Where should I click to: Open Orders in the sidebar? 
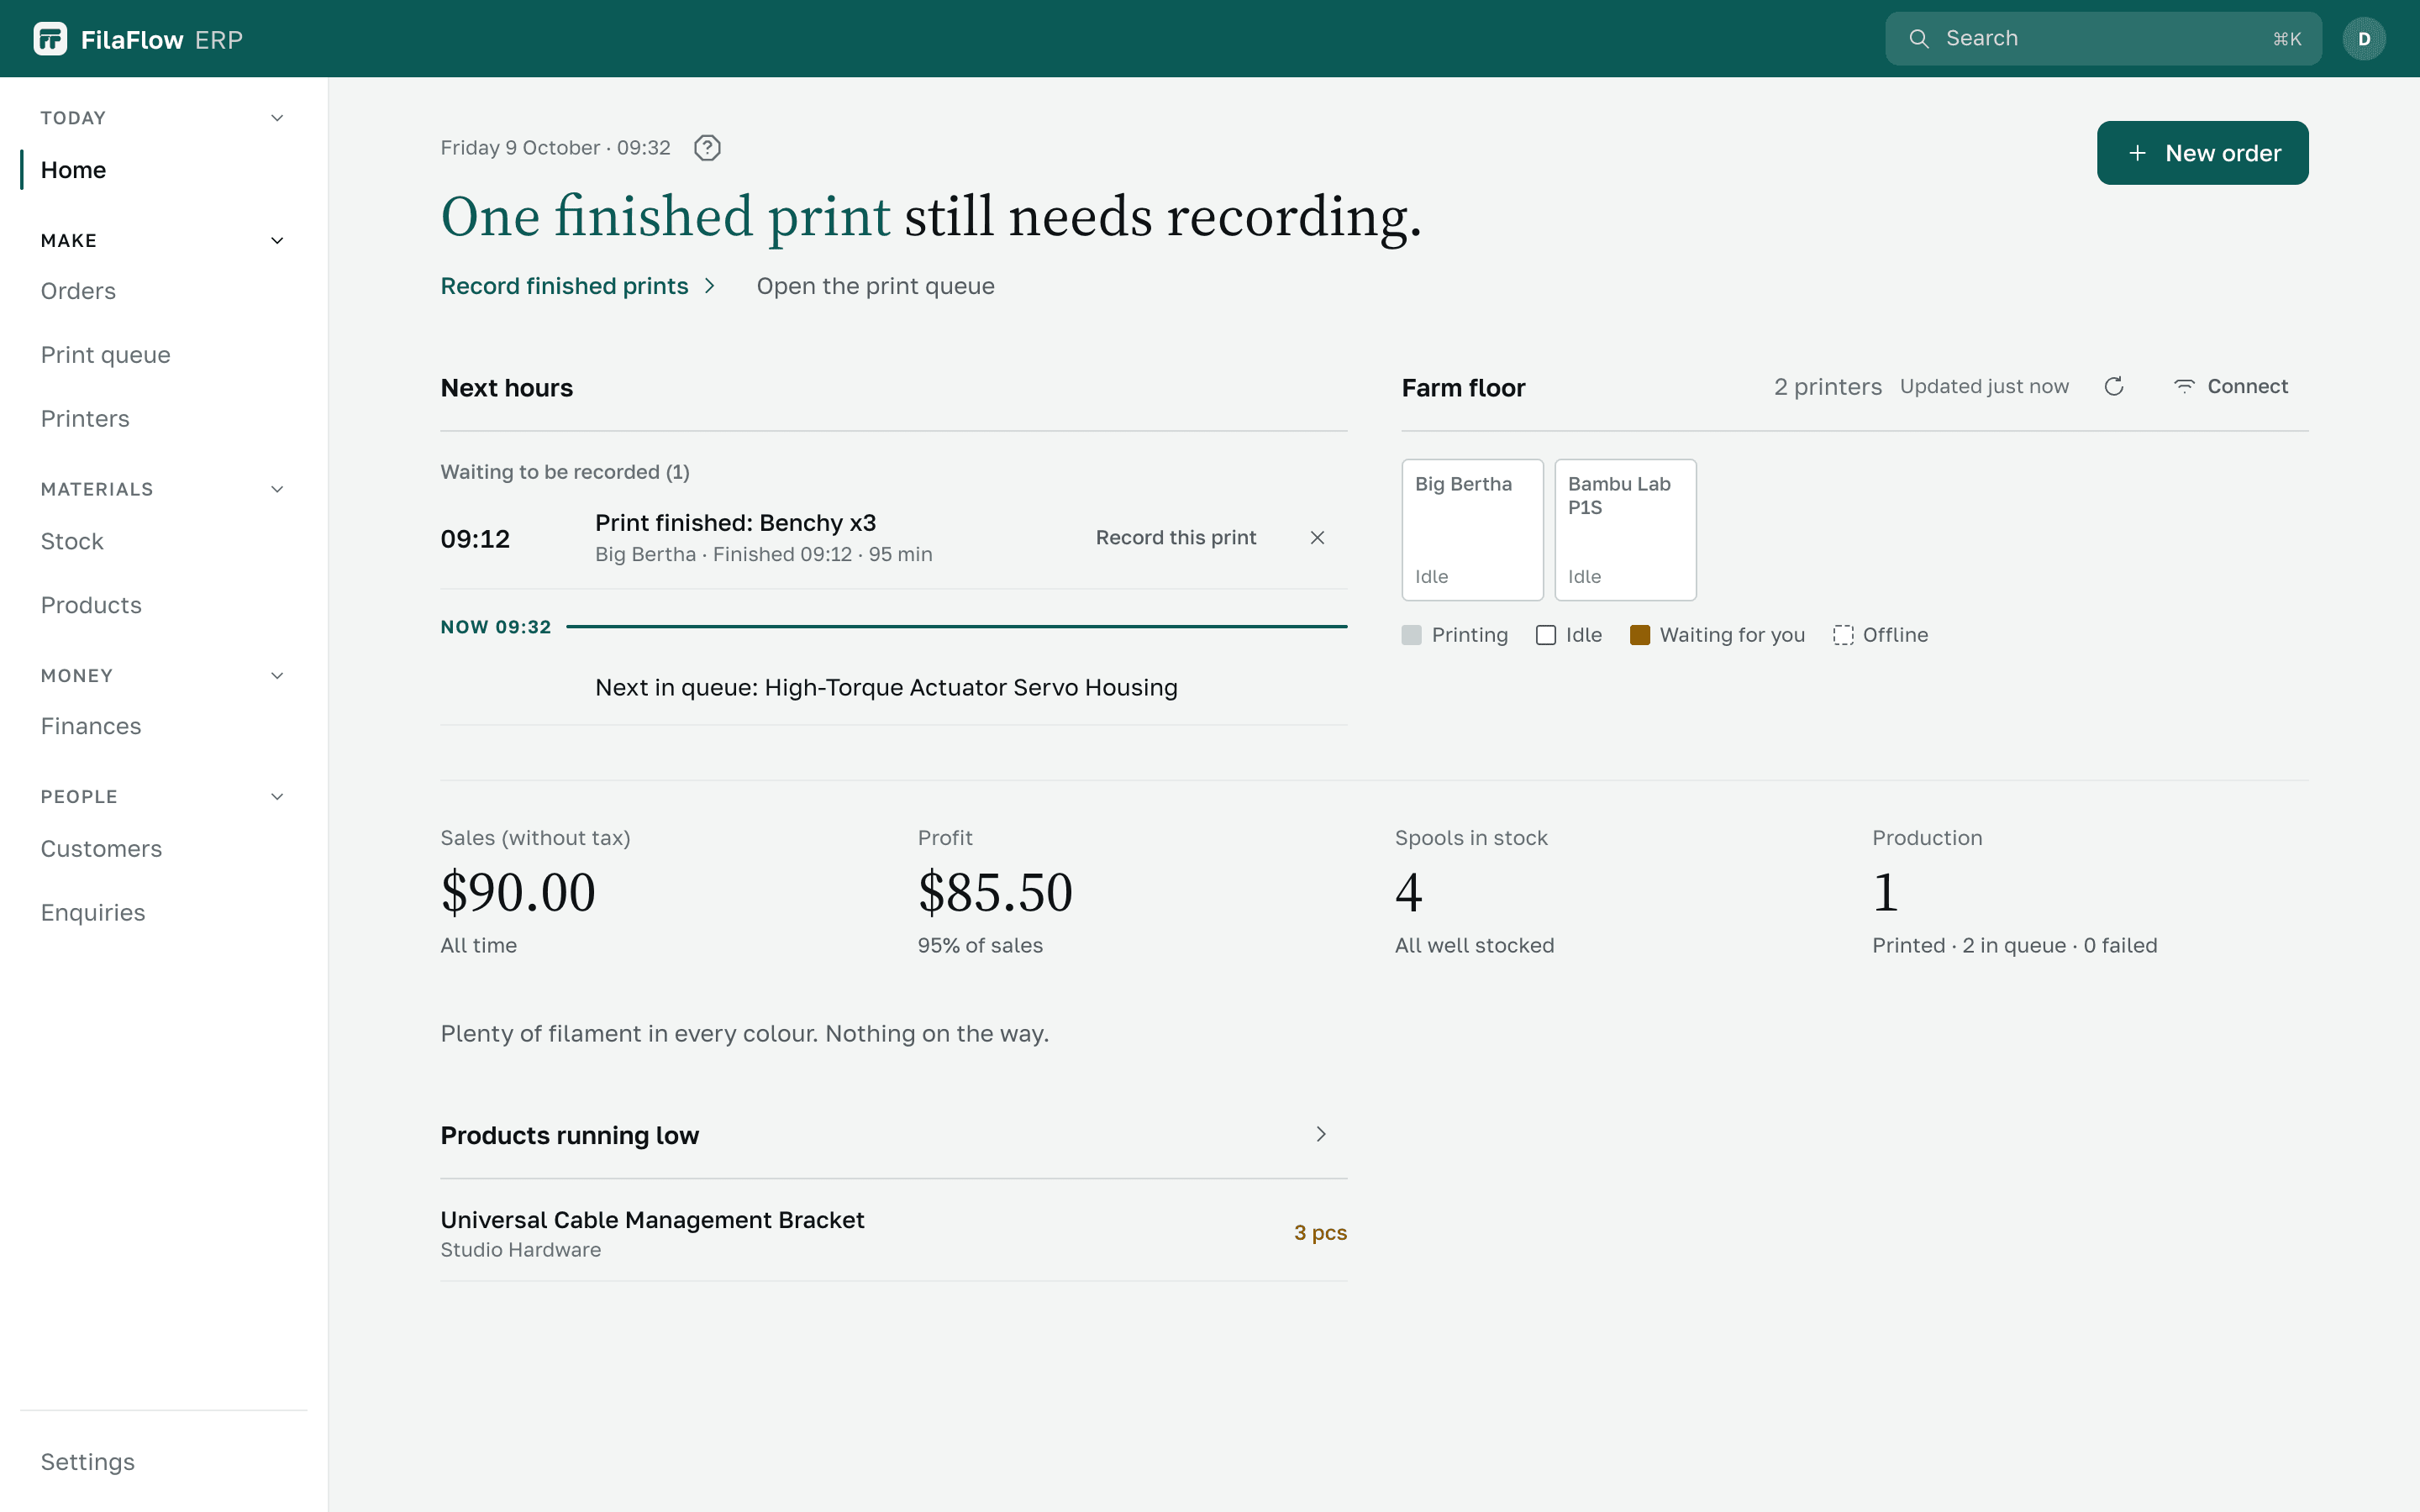pyautogui.click(x=78, y=291)
